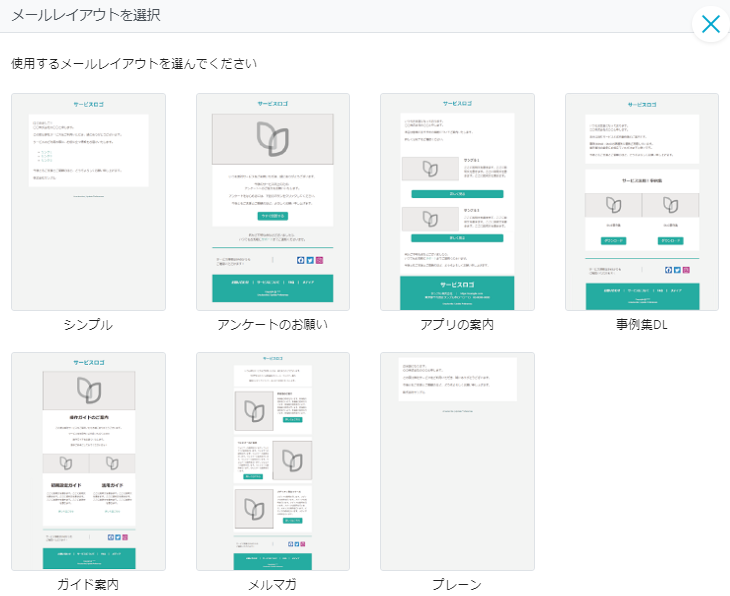Choose the ガイド案内 layout thumbnail

88,461
